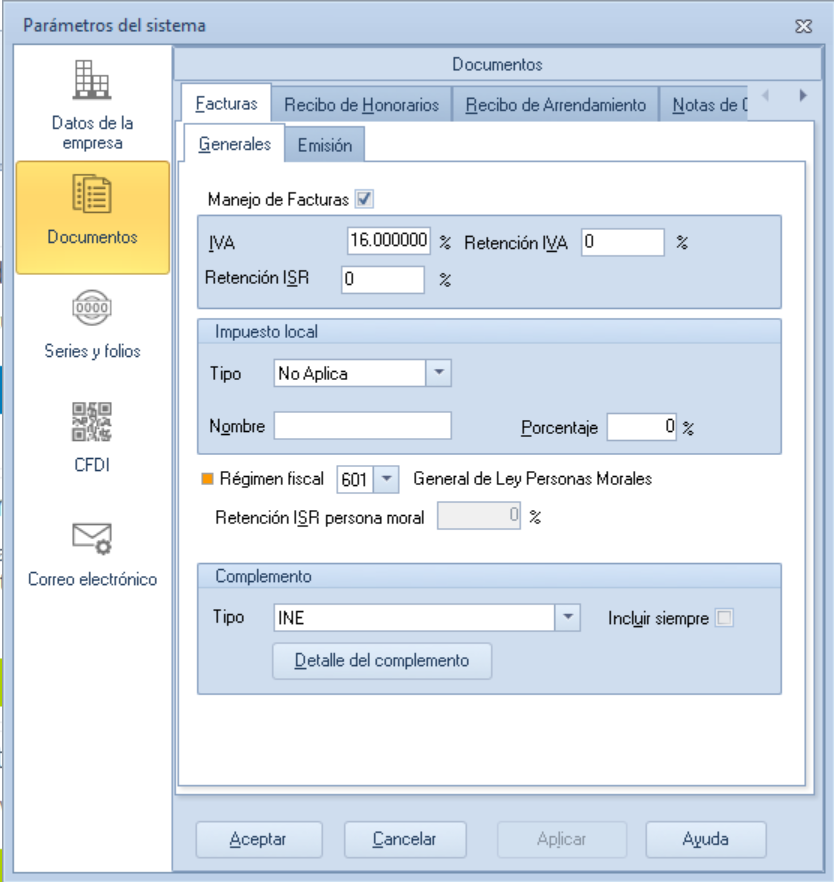
Task: Click Detalle del complemento button
Action: tap(382, 660)
